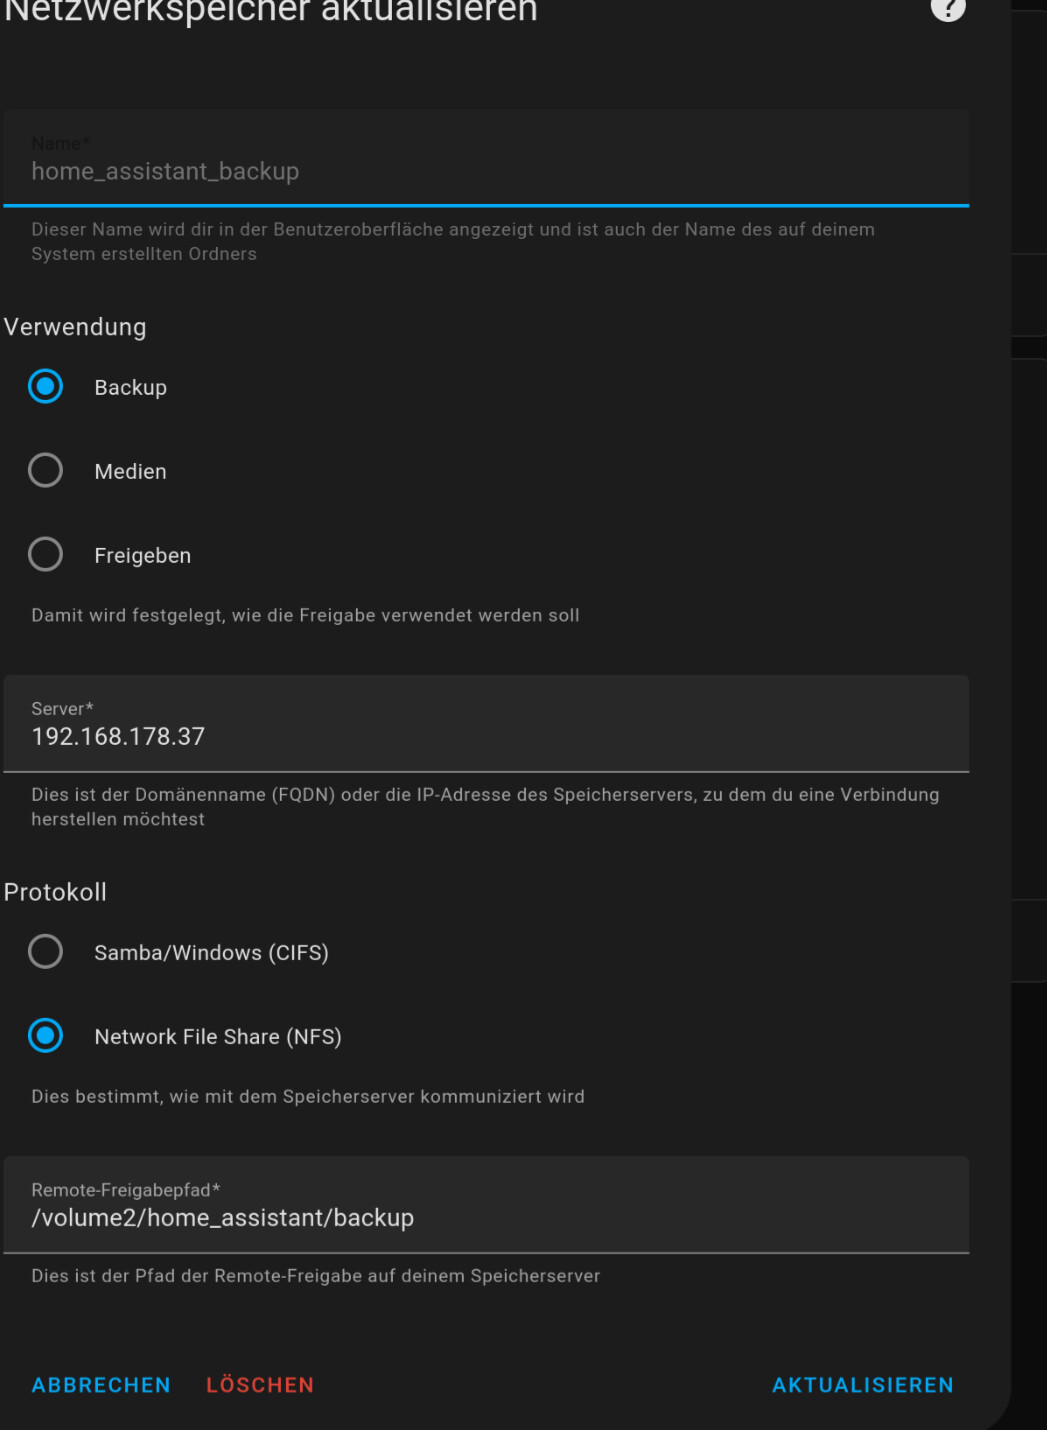Click the "Network File Share (NFS)" label text
The width and height of the screenshot is (1047, 1430).
click(218, 1037)
